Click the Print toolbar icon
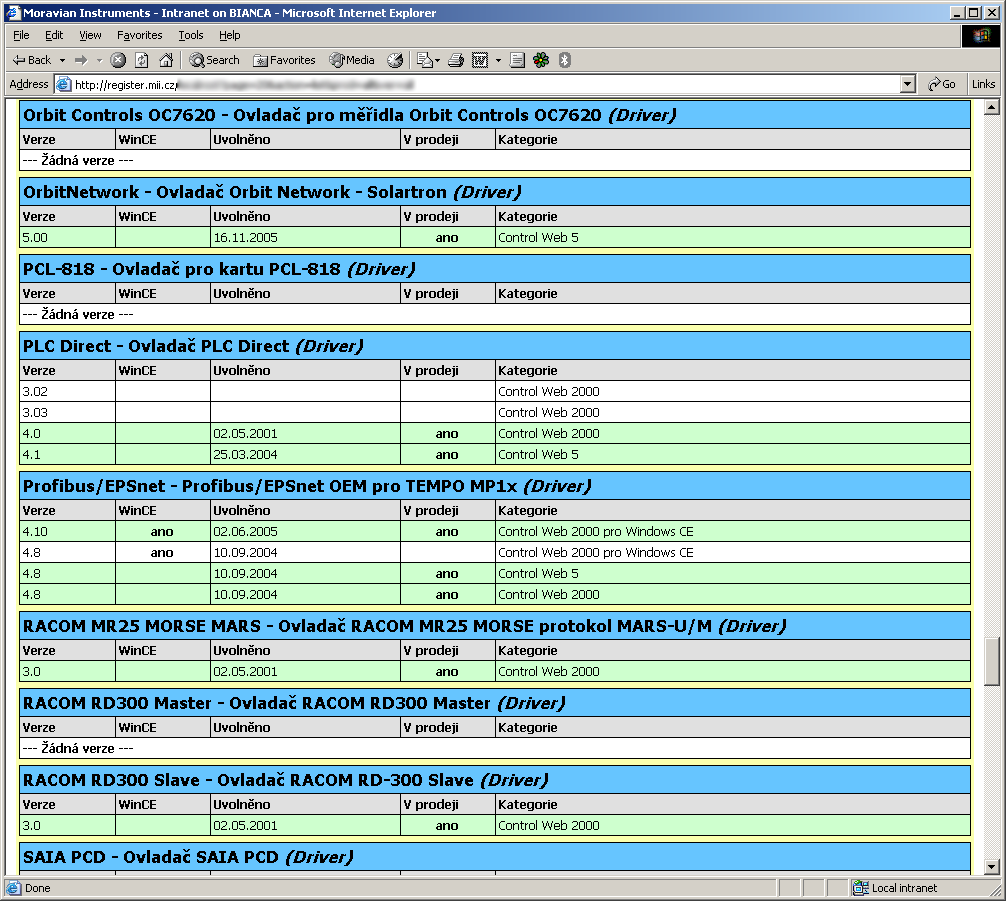The width and height of the screenshot is (1006, 901). (456, 60)
